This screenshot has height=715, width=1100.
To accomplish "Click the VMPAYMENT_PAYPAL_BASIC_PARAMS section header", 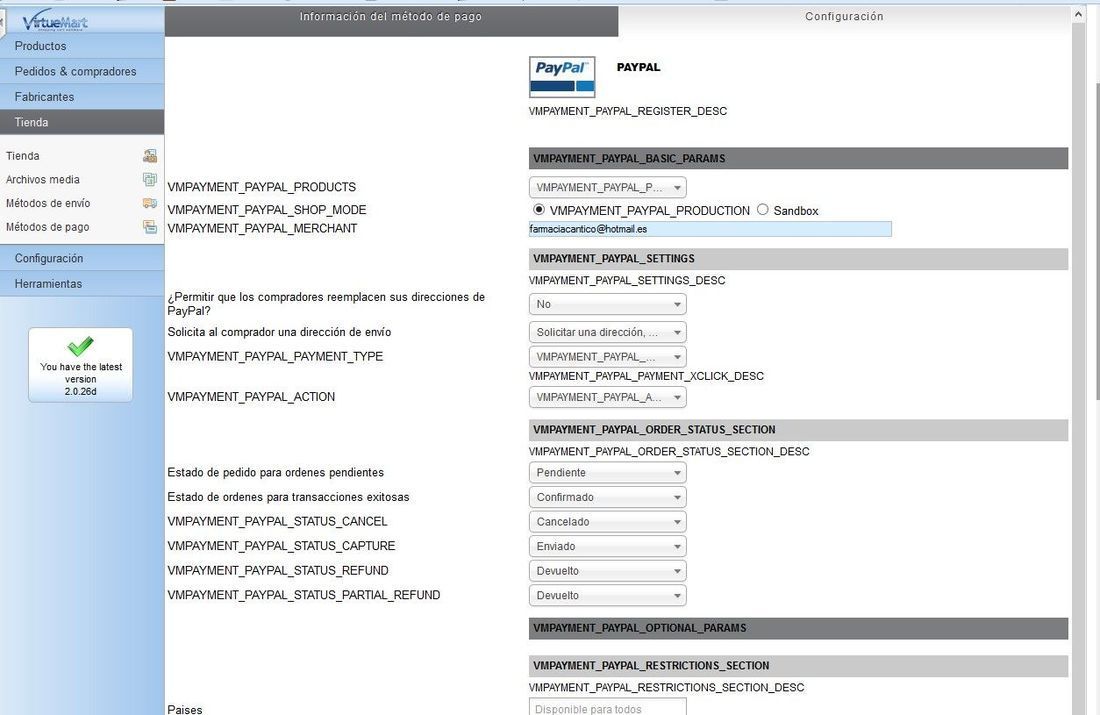I will pyautogui.click(x=798, y=159).
